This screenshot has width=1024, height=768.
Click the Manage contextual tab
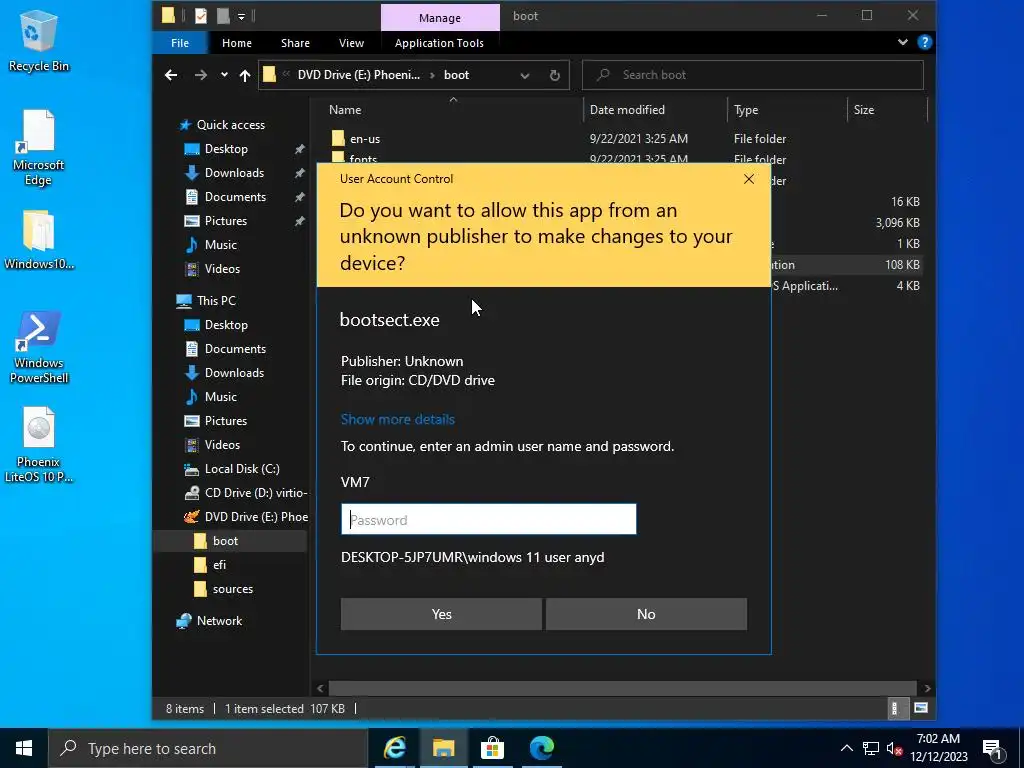click(440, 18)
